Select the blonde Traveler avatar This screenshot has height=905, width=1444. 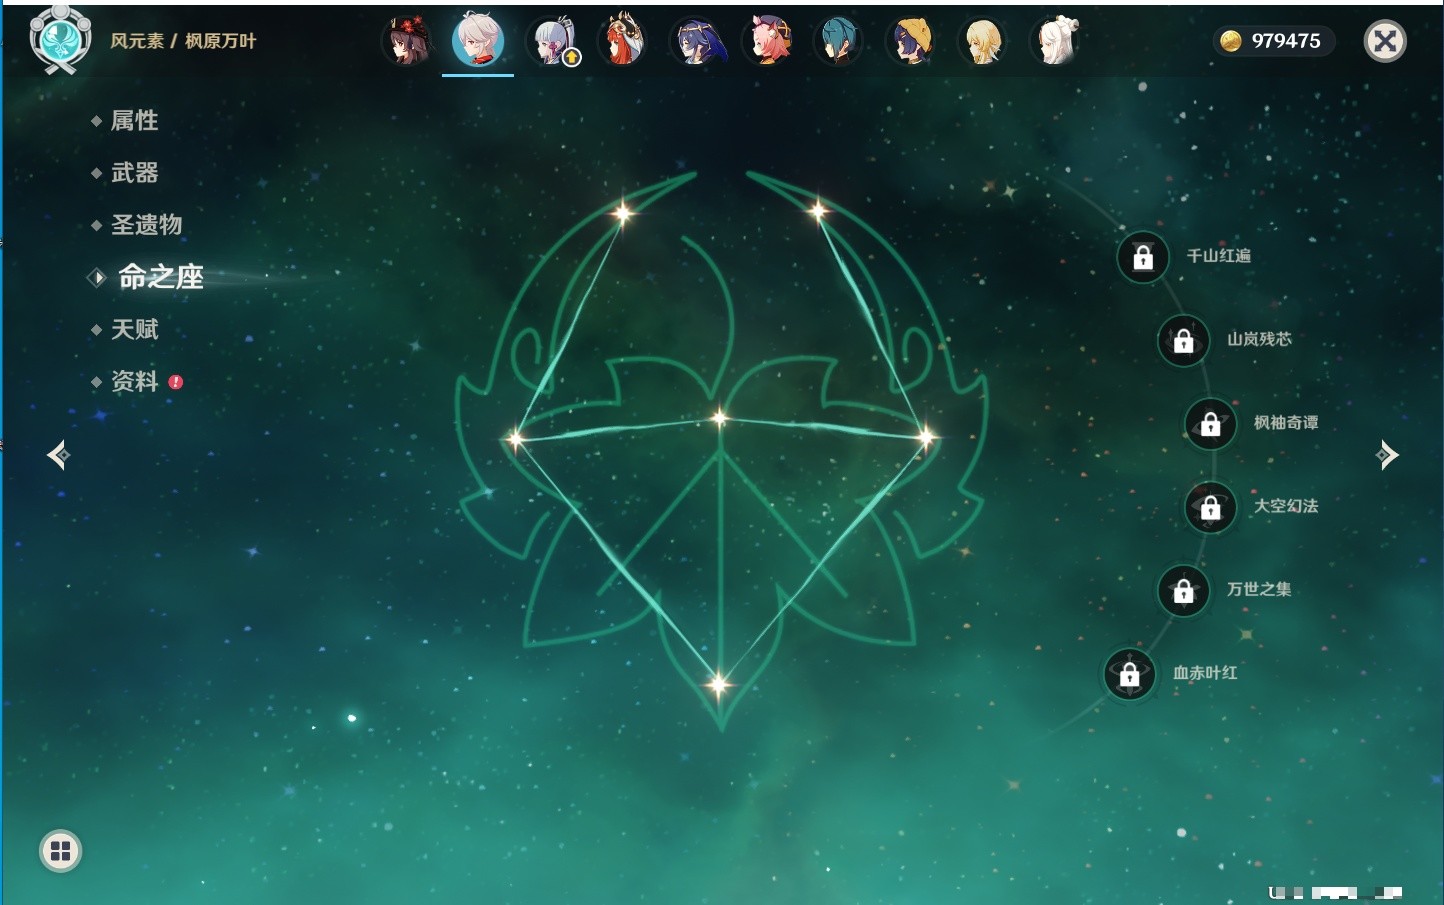point(983,41)
